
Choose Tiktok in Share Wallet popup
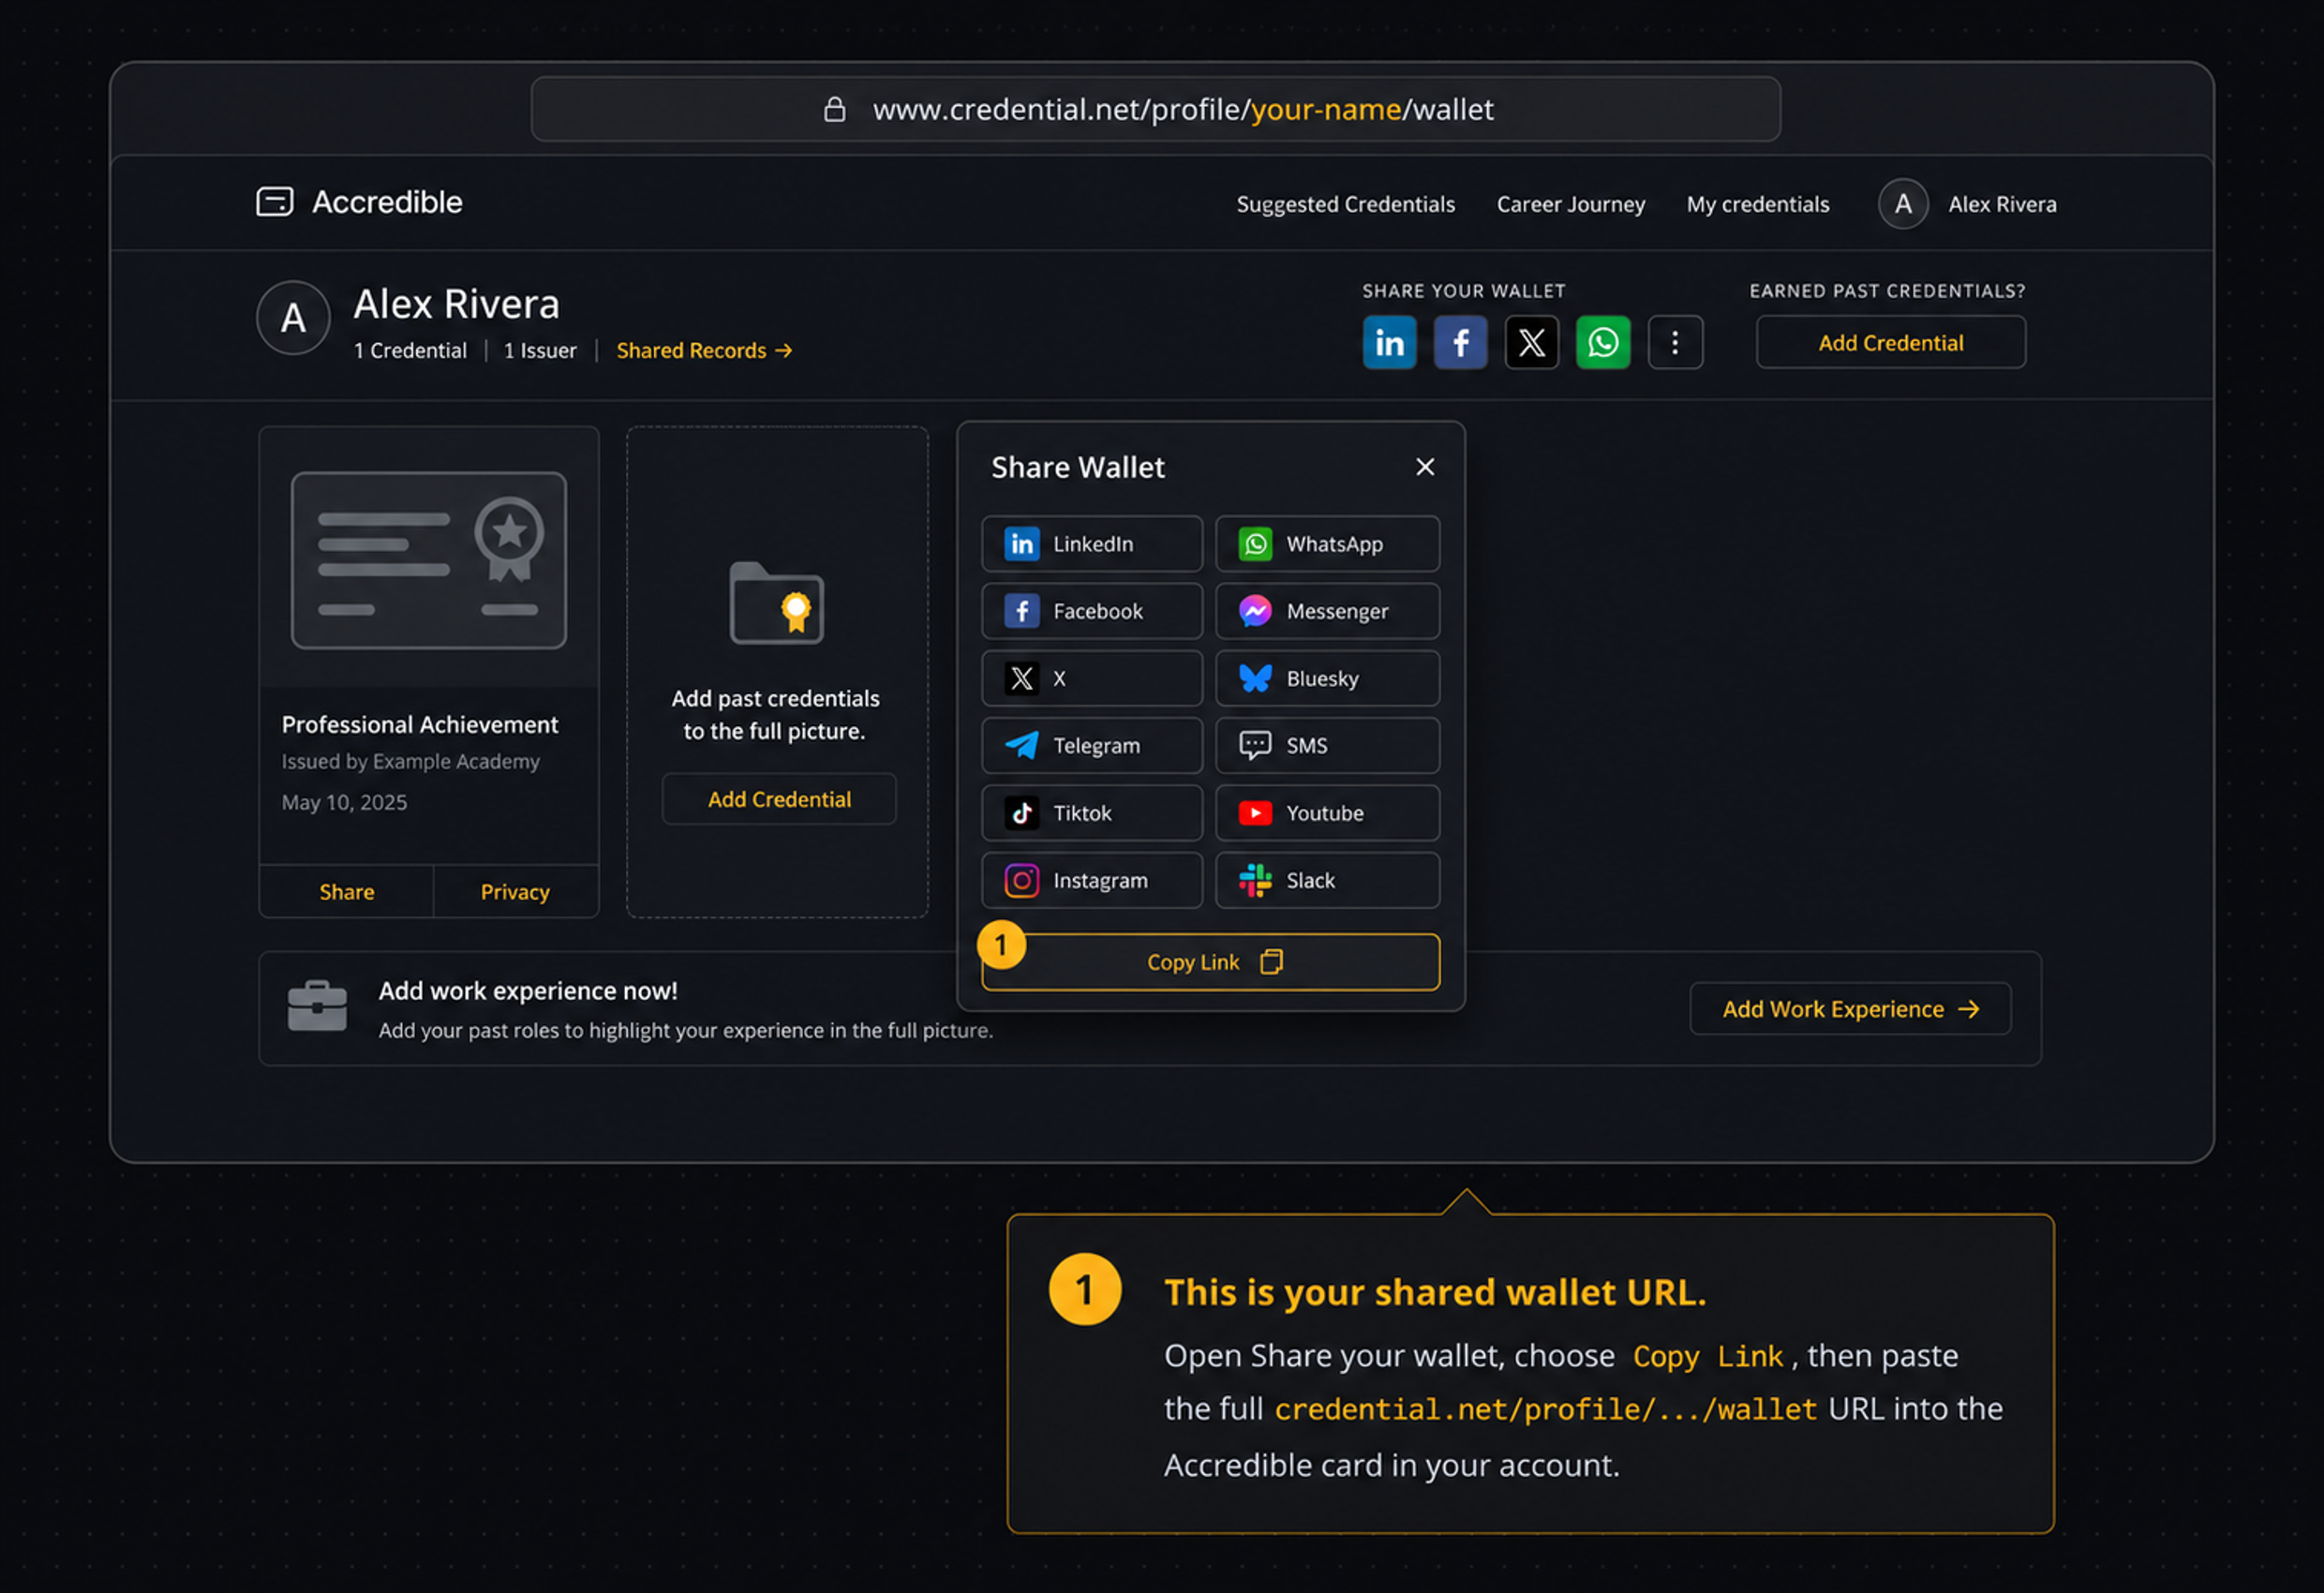1091,813
